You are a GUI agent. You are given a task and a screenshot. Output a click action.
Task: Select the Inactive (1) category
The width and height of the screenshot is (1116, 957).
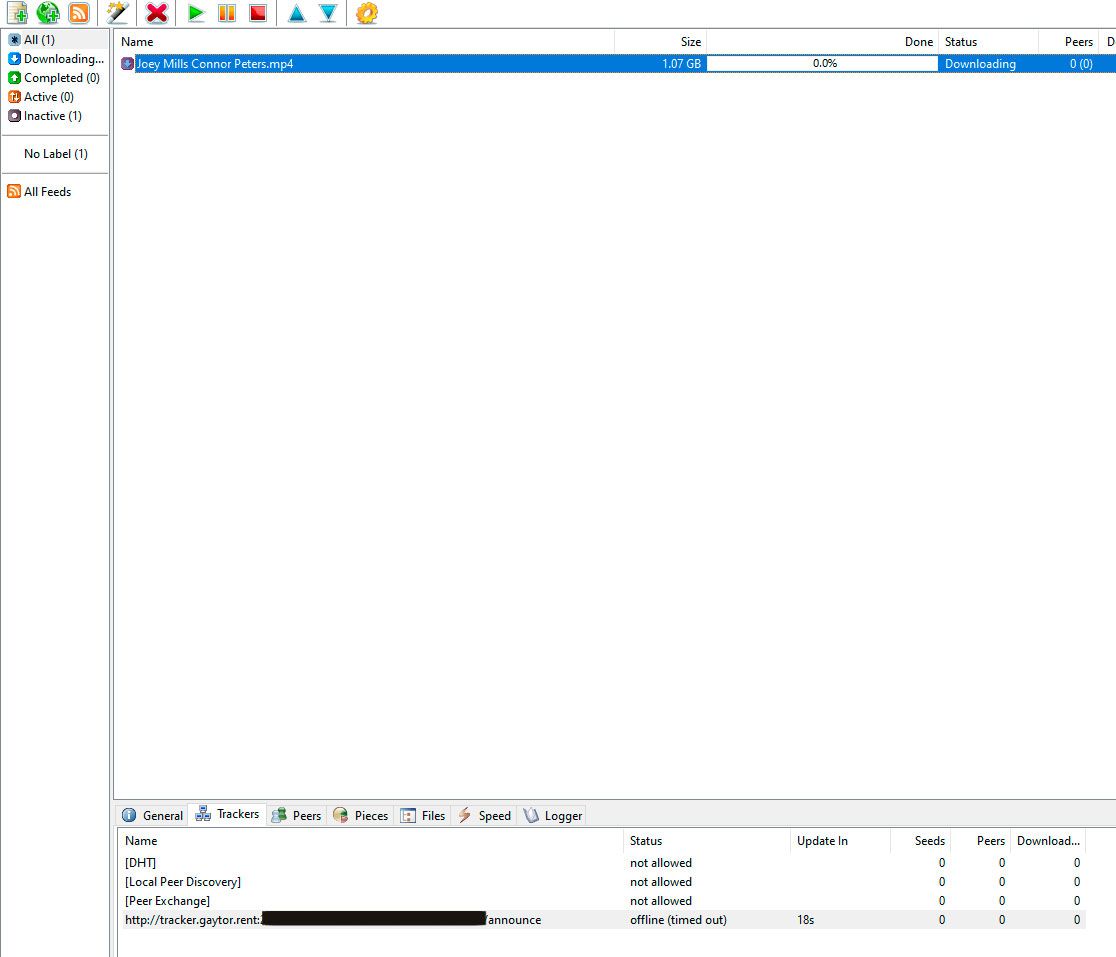(56, 116)
